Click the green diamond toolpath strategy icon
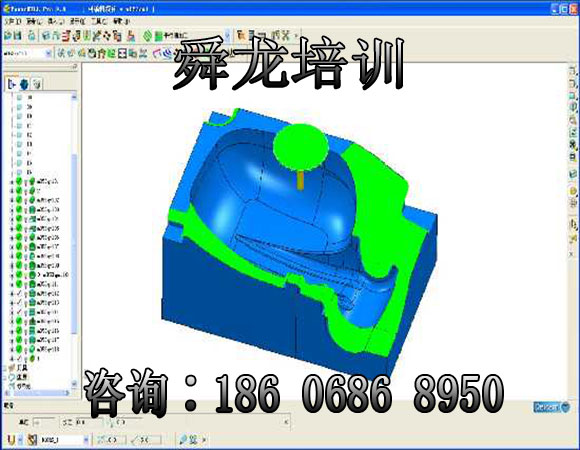Screen dimensions: 580x450 click(148, 35)
